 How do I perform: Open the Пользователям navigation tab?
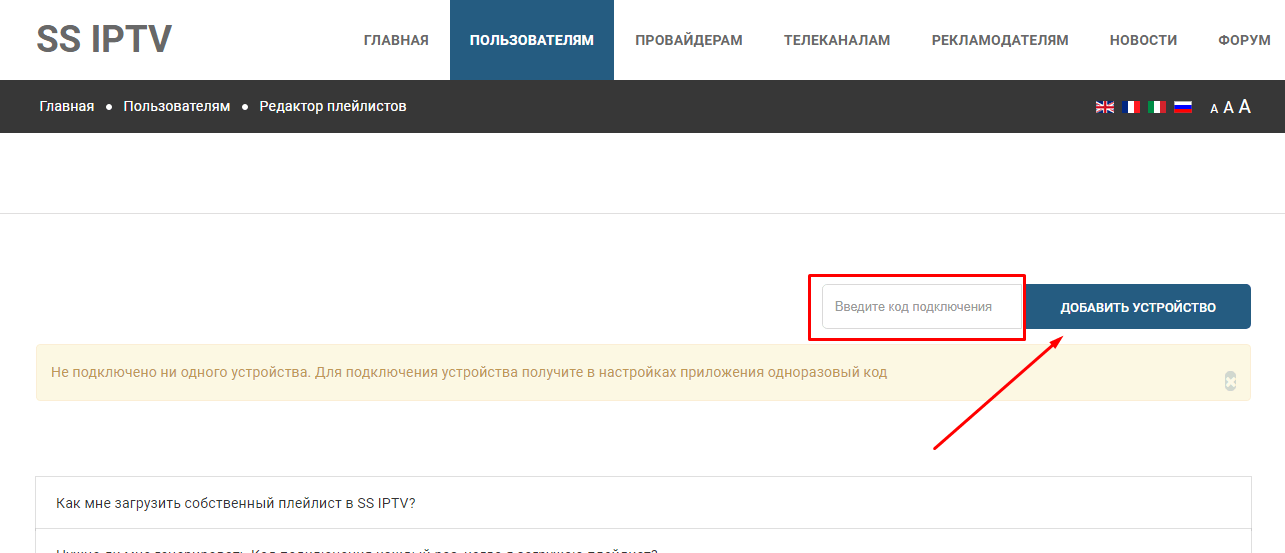[532, 40]
